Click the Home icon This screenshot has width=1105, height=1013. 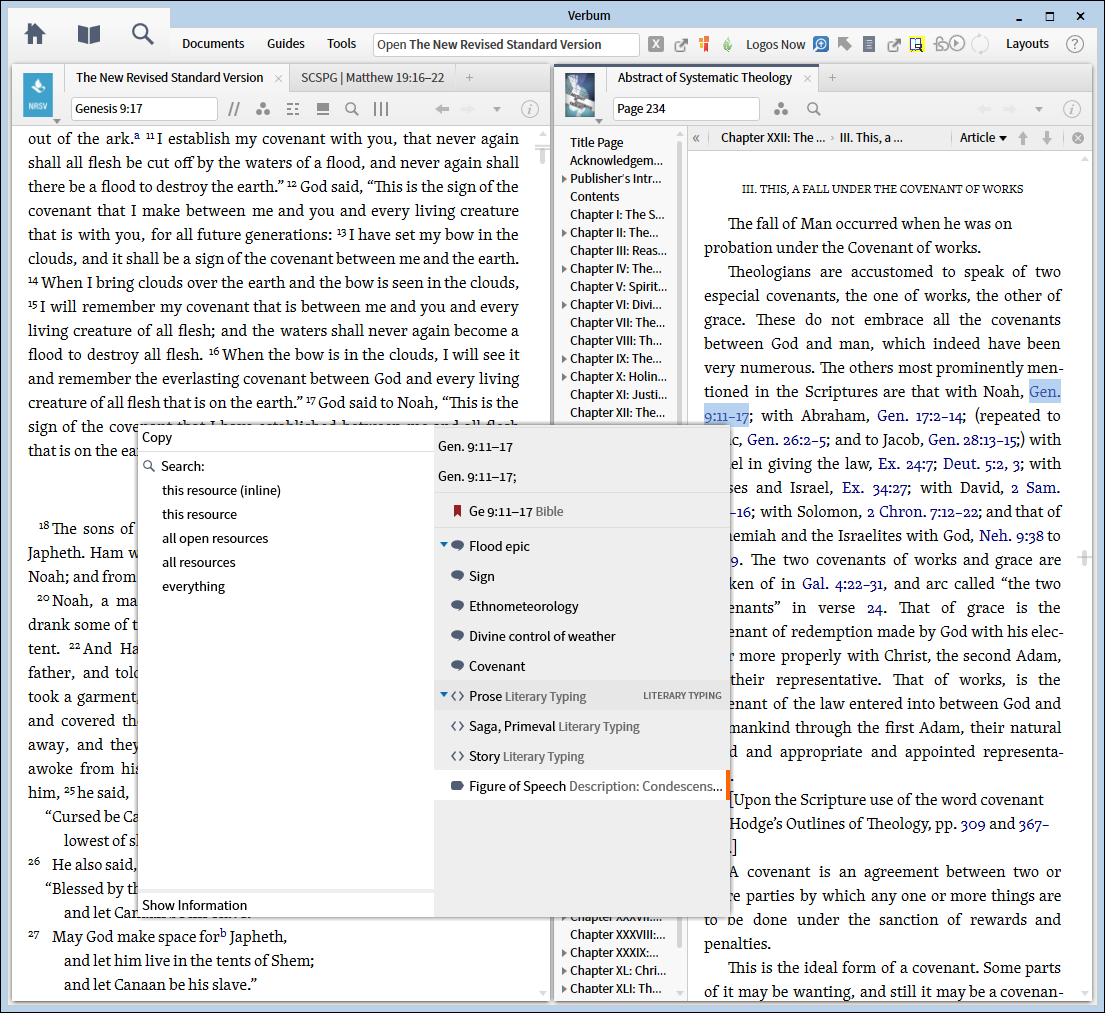35,34
